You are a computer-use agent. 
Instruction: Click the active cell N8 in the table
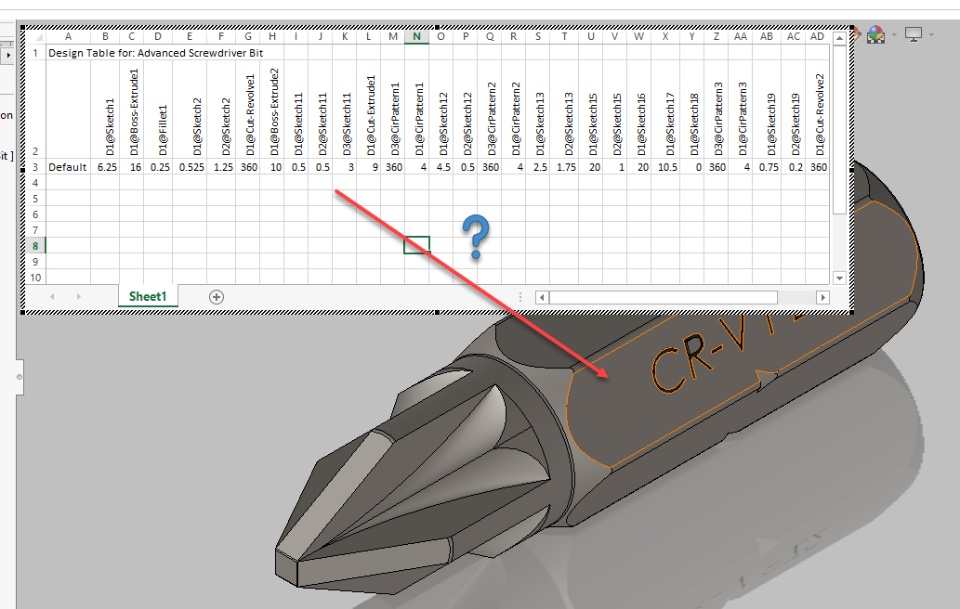click(x=416, y=245)
